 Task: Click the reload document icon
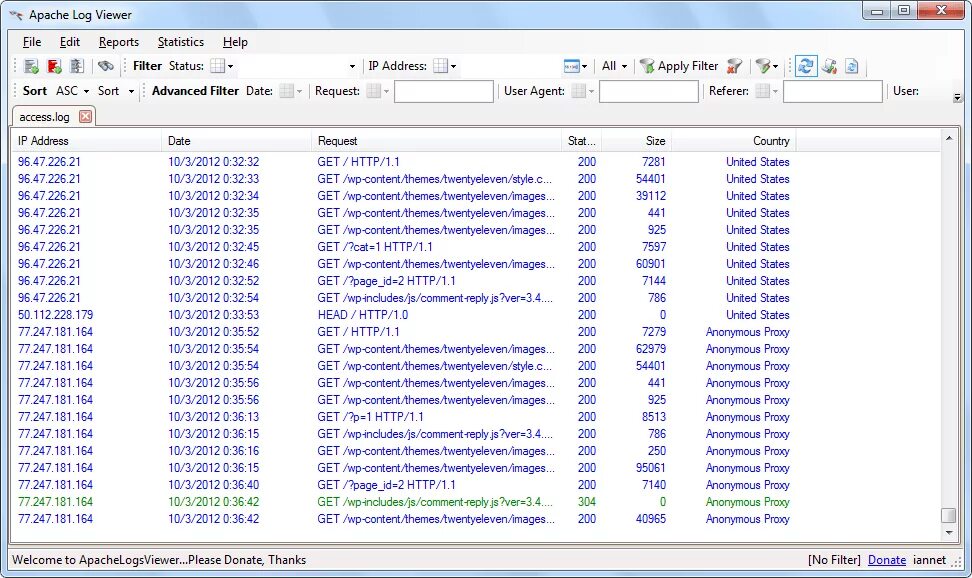click(852, 66)
